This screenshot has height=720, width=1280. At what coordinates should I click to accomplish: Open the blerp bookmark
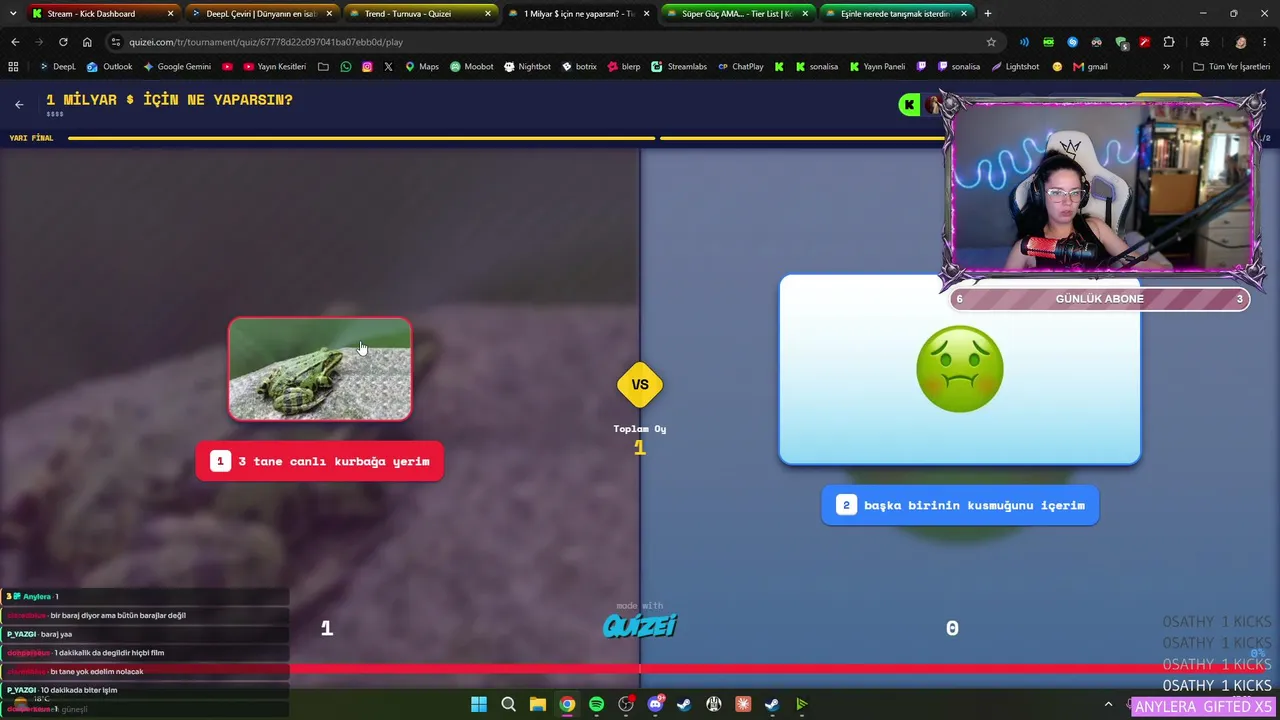(623, 67)
